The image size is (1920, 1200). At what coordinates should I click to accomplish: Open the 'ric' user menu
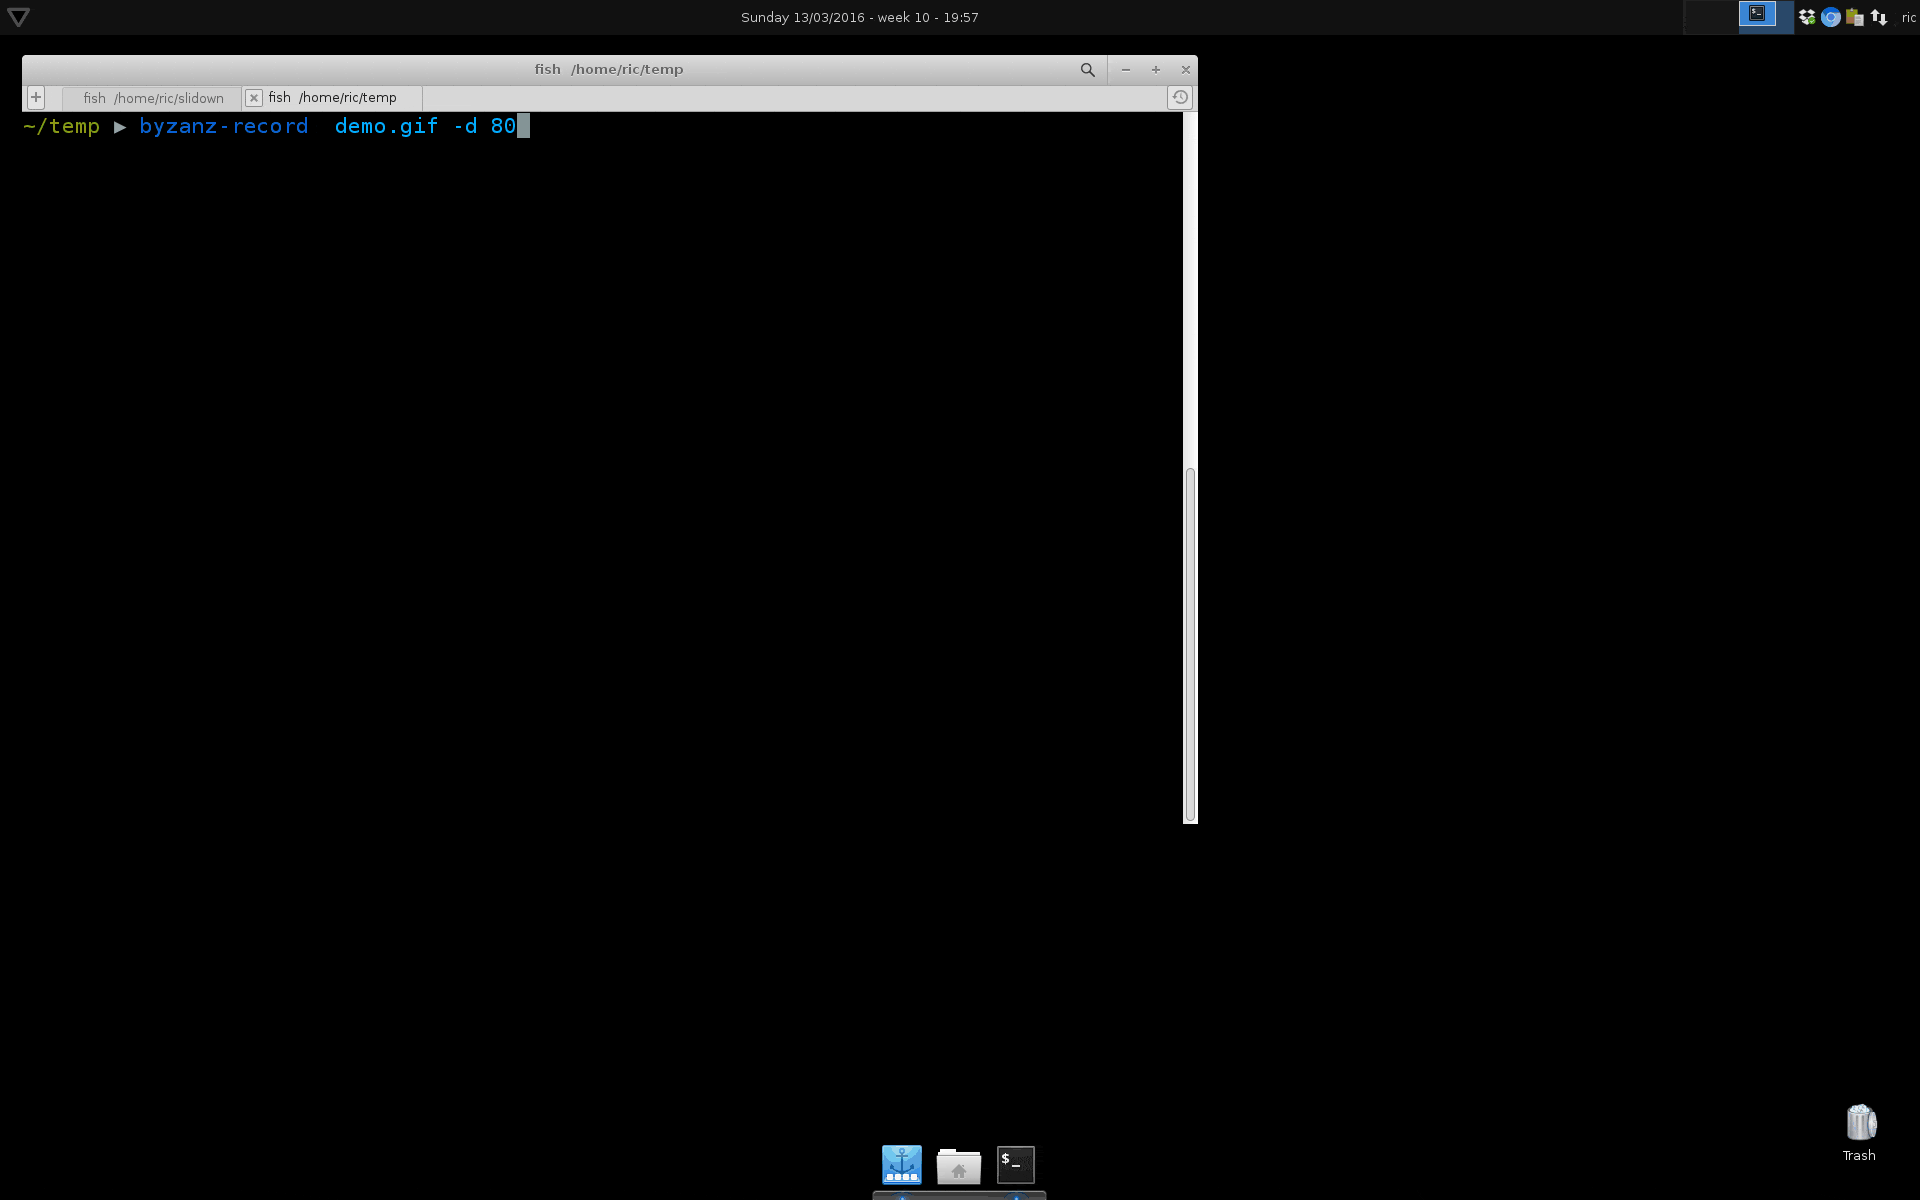pos(1908,17)
